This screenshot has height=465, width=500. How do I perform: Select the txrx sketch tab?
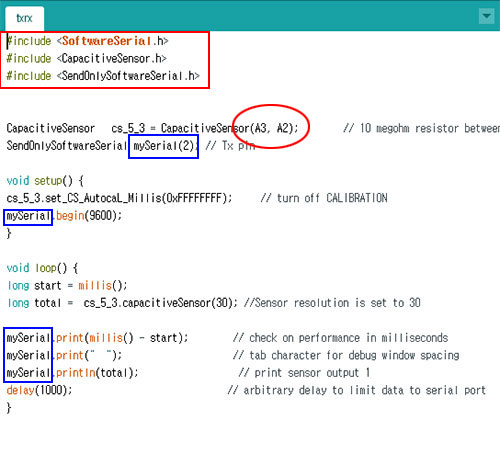coord(24,18)
